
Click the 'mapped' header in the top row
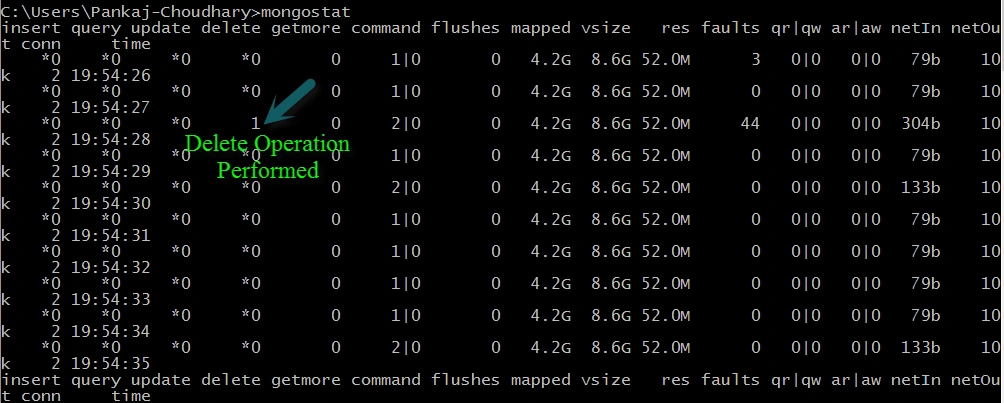tap(540, 28)
